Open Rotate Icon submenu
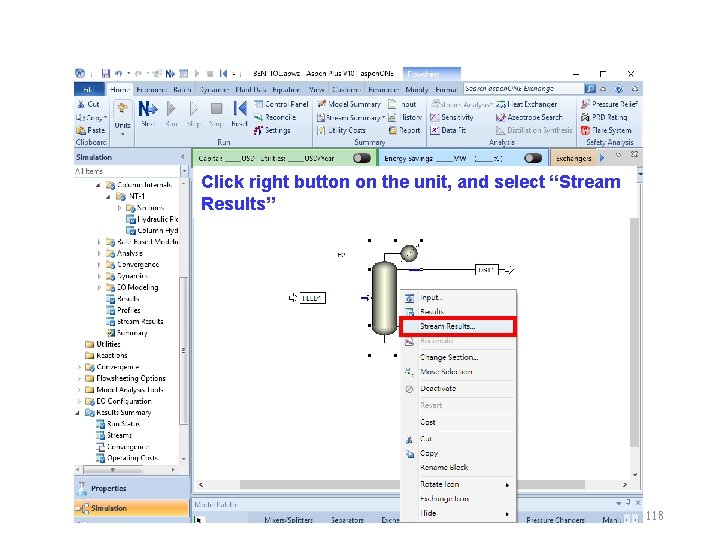Viewport: 720px width, 540px height. [458, 484]
